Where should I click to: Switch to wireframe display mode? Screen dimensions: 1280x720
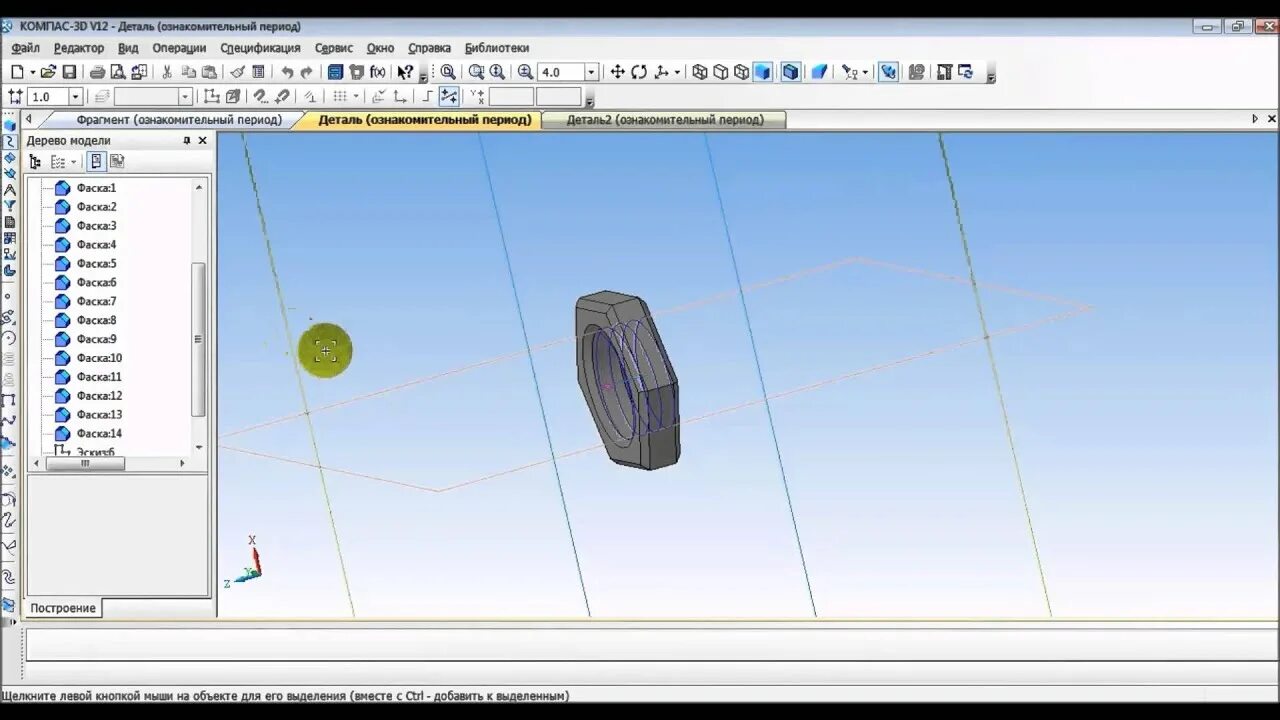point(700,72)
